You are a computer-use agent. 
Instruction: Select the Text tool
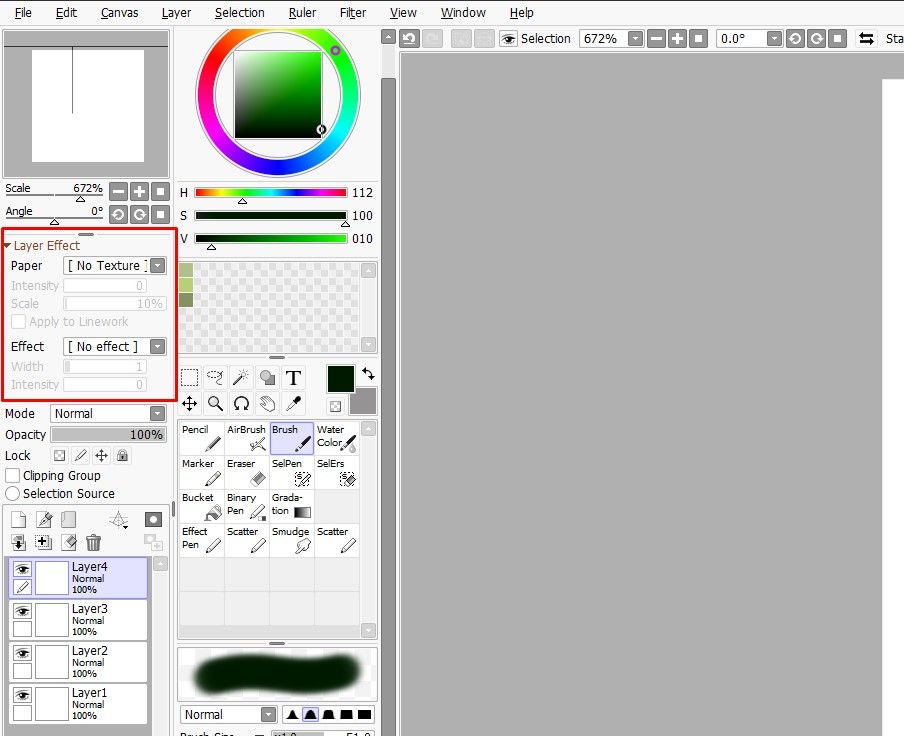[x=293, y=377]
